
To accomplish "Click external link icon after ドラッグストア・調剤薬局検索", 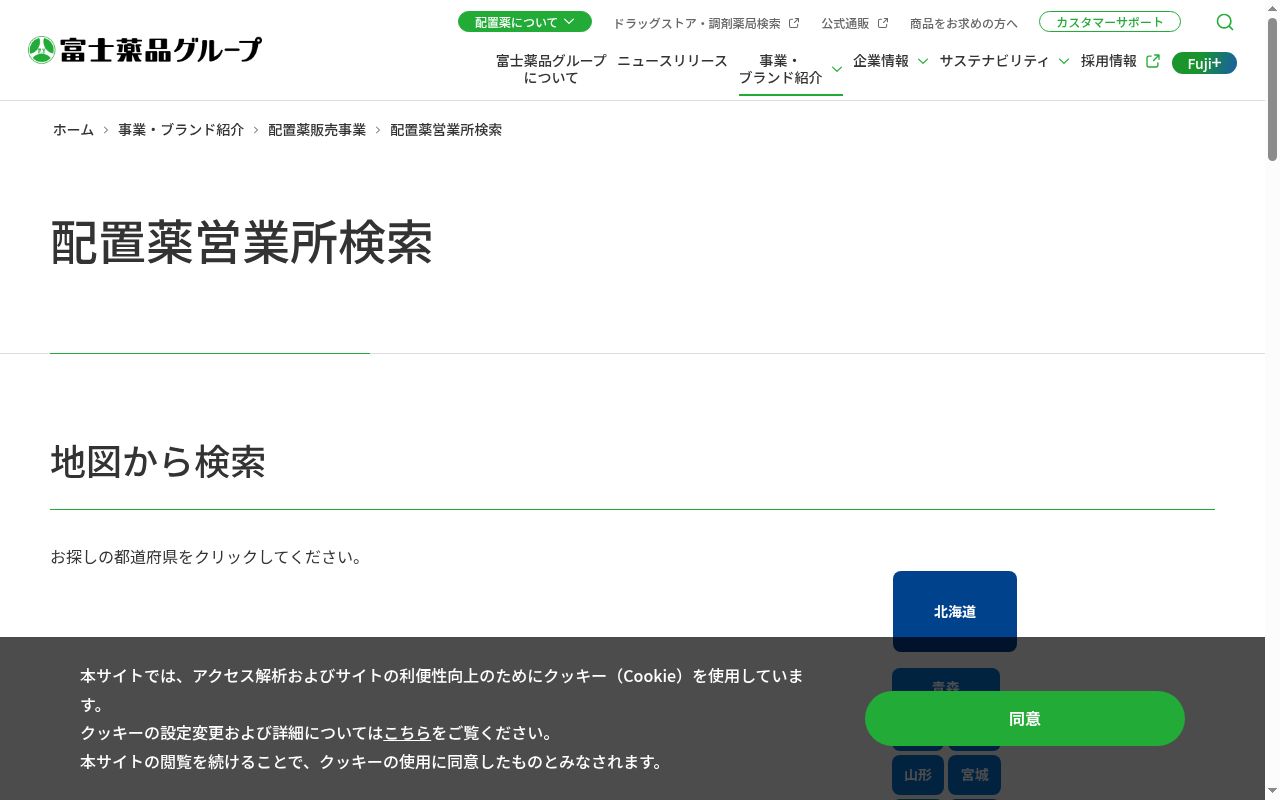I will coord(794,23).
